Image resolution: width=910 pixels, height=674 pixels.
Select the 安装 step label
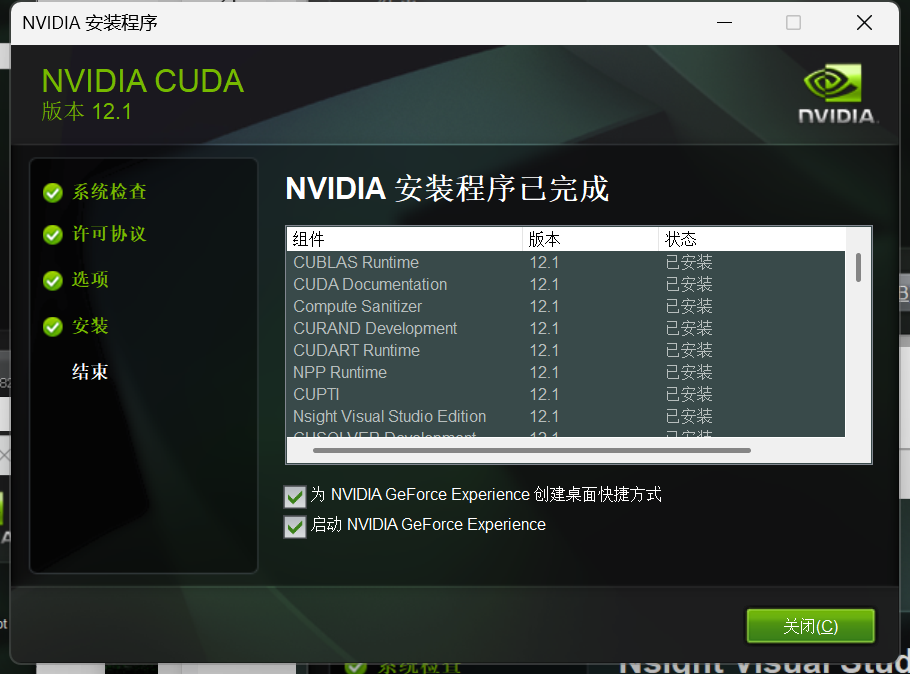coord(90,326)
